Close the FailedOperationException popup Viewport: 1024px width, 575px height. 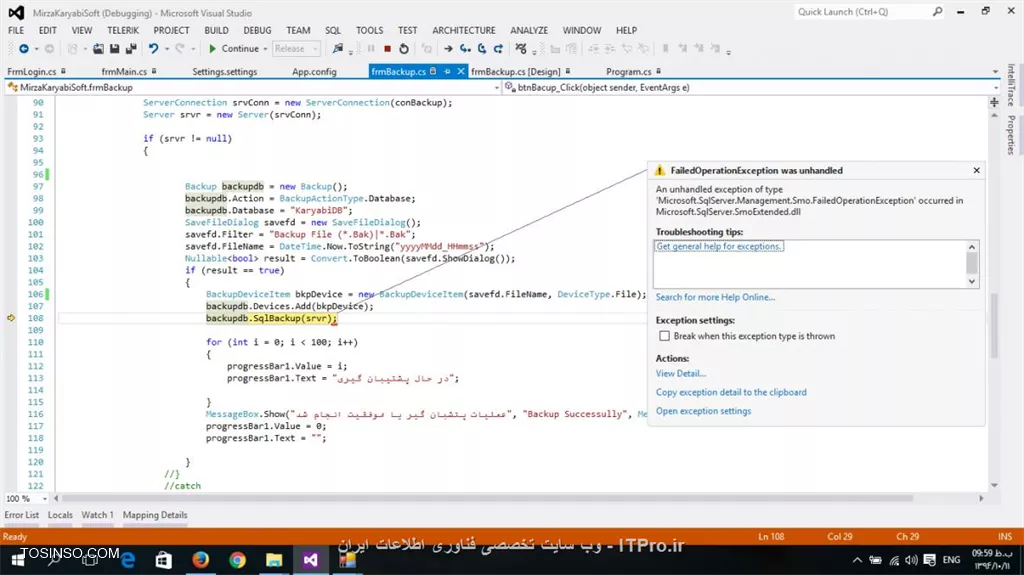click(976, 171)
